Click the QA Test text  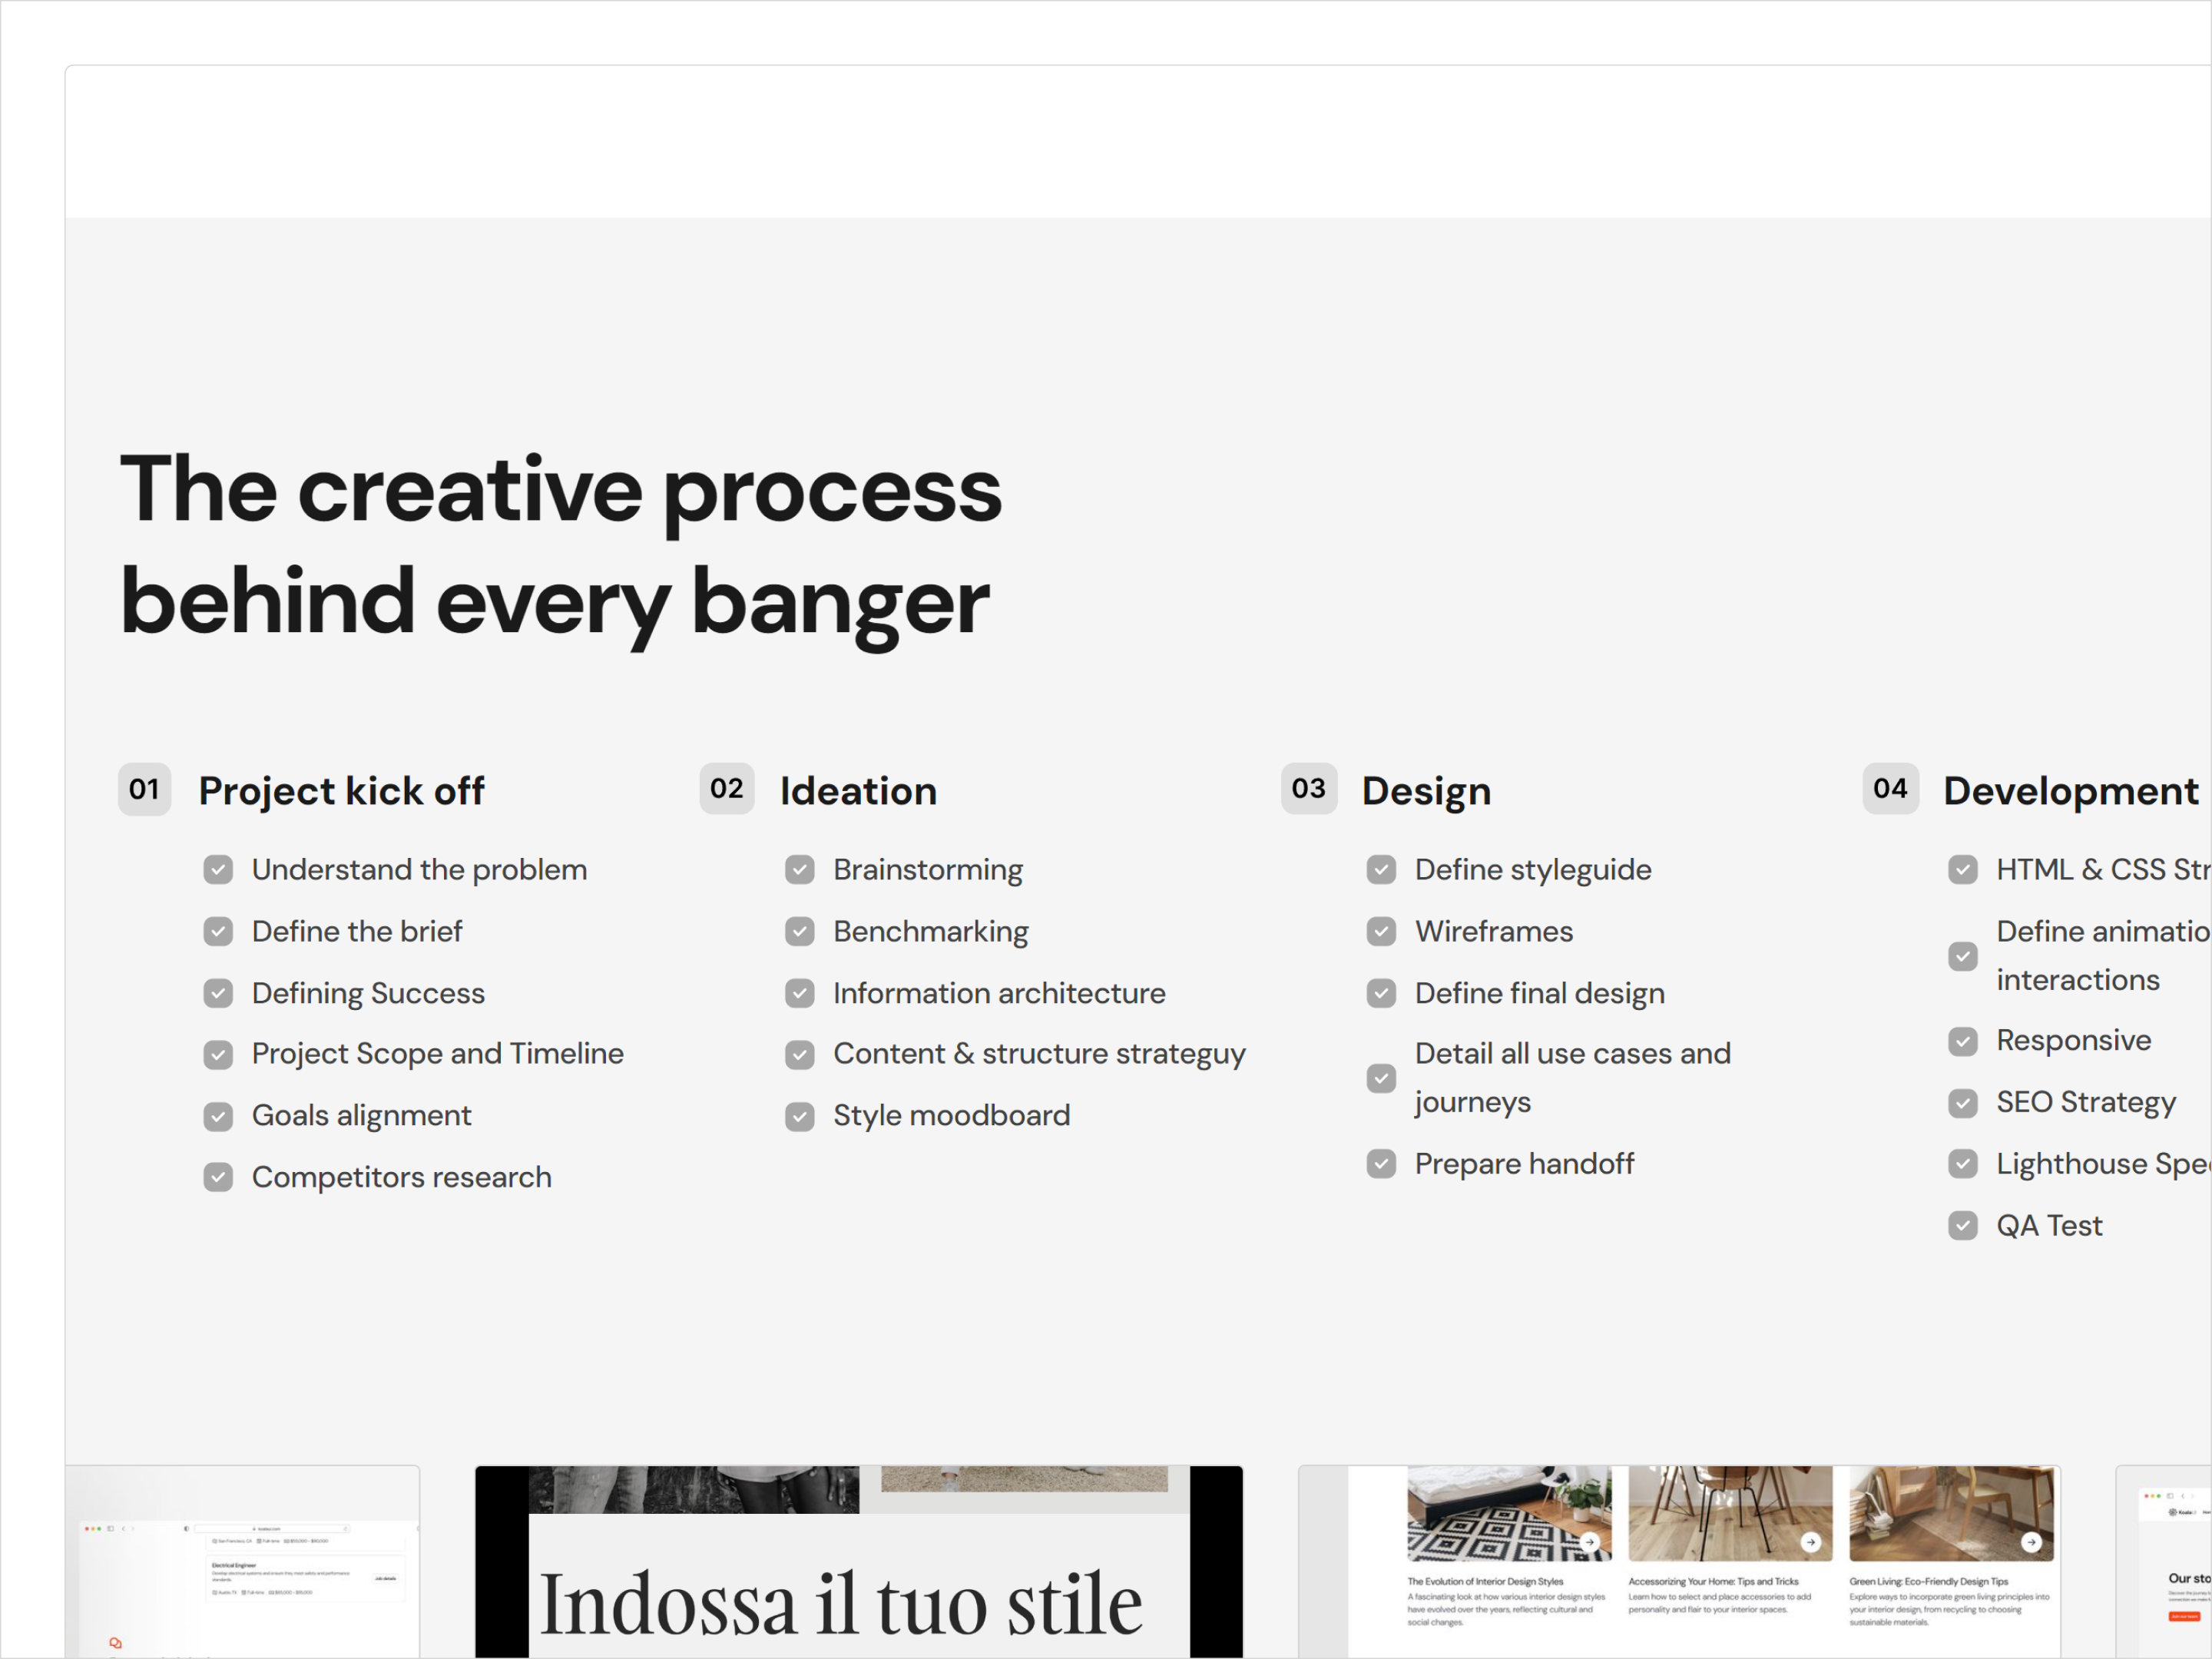pyautogui.click(x=2049, y=1226)
